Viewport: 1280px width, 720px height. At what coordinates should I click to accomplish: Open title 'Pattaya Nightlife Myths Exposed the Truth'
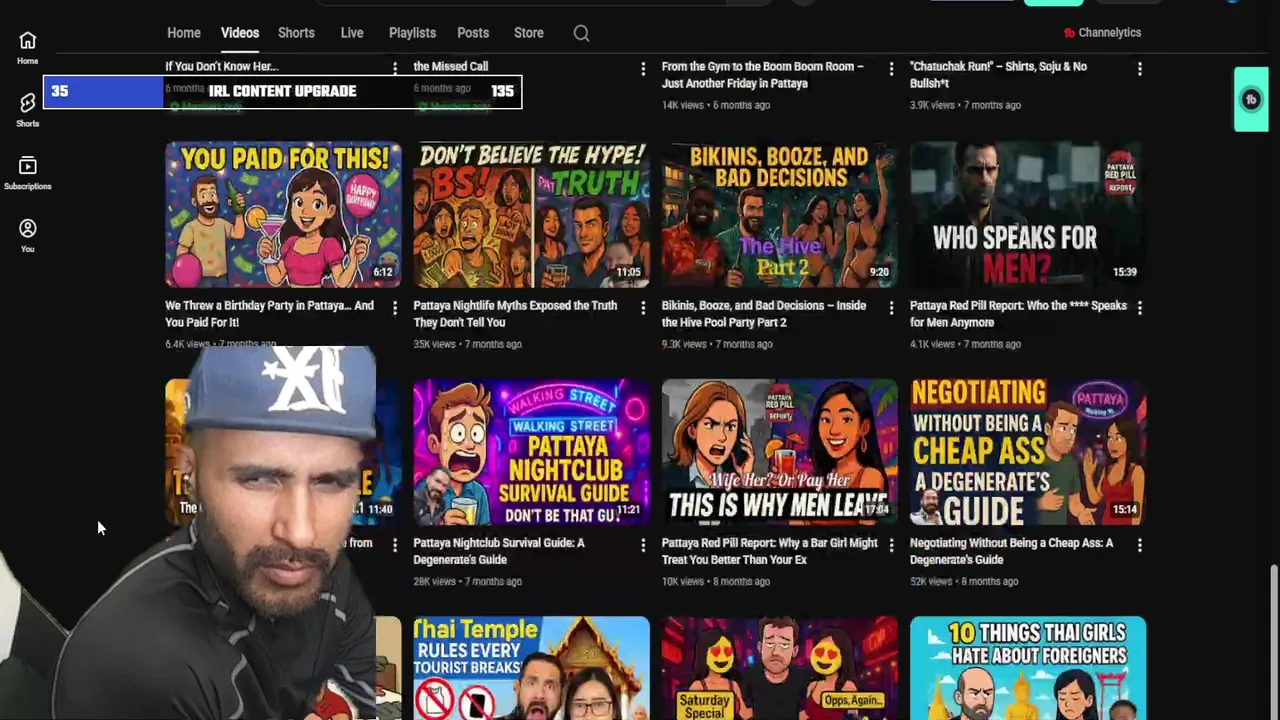click(515, 314)
